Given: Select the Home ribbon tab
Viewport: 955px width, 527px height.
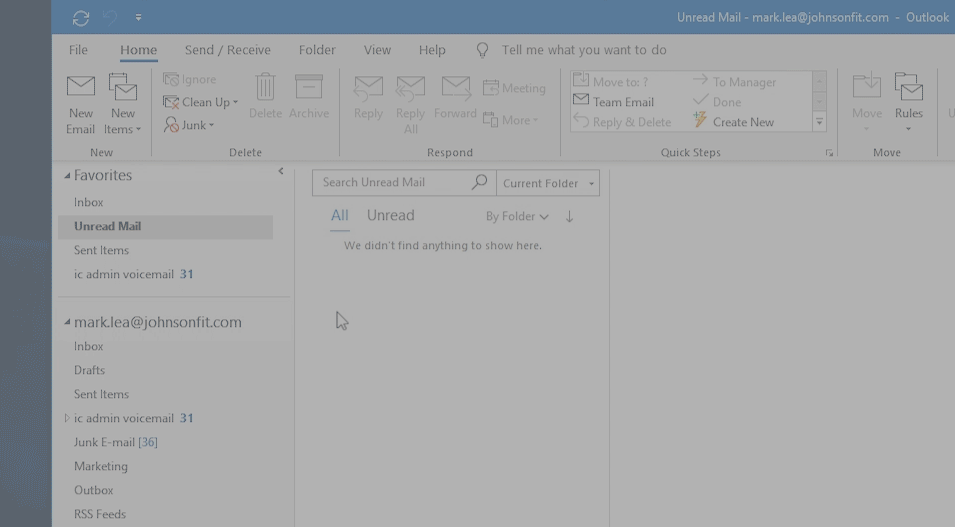Looking at the screenshot, I should (138, 50).
